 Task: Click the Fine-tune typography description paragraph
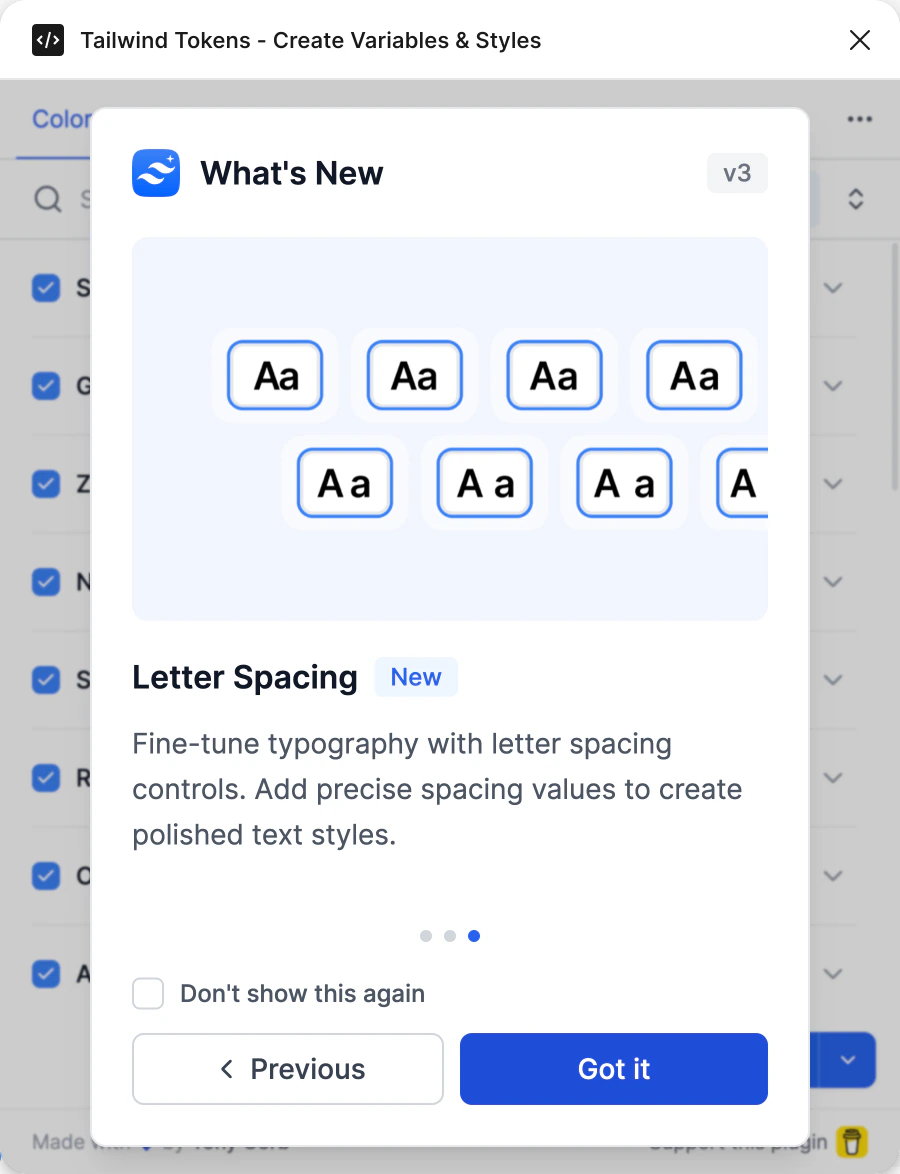[437, 789]
